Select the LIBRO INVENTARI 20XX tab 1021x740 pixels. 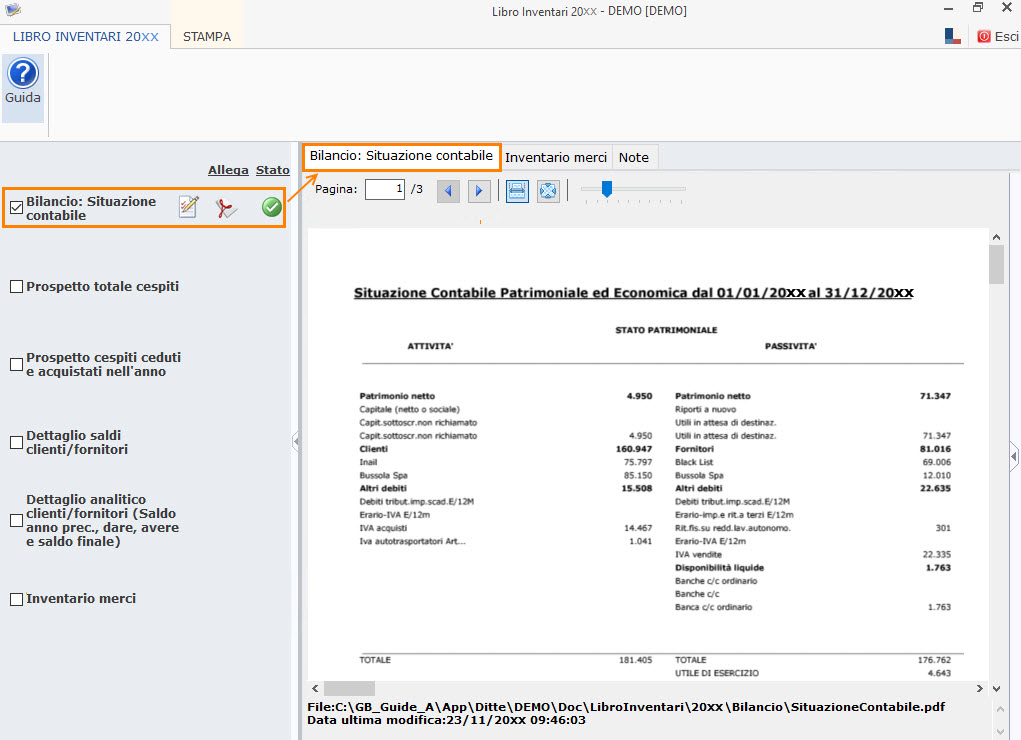85,36
